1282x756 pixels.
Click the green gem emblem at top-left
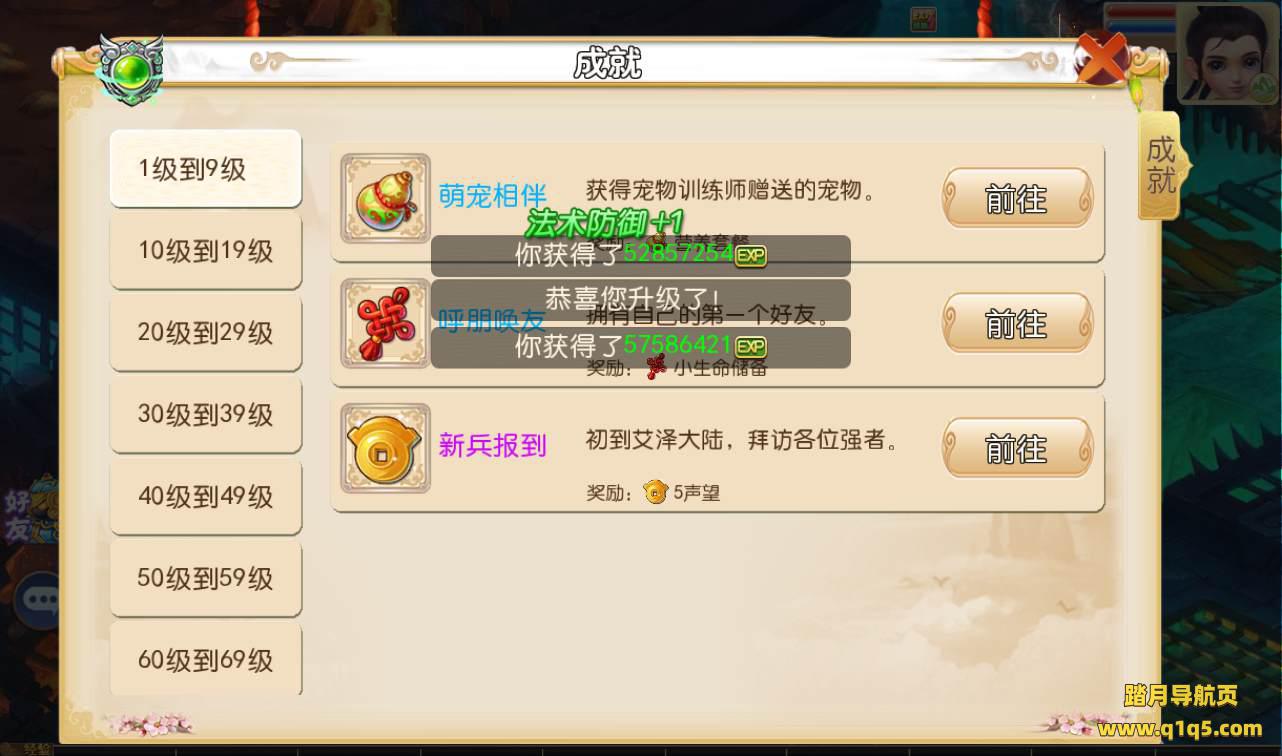[x=131, y=71]
